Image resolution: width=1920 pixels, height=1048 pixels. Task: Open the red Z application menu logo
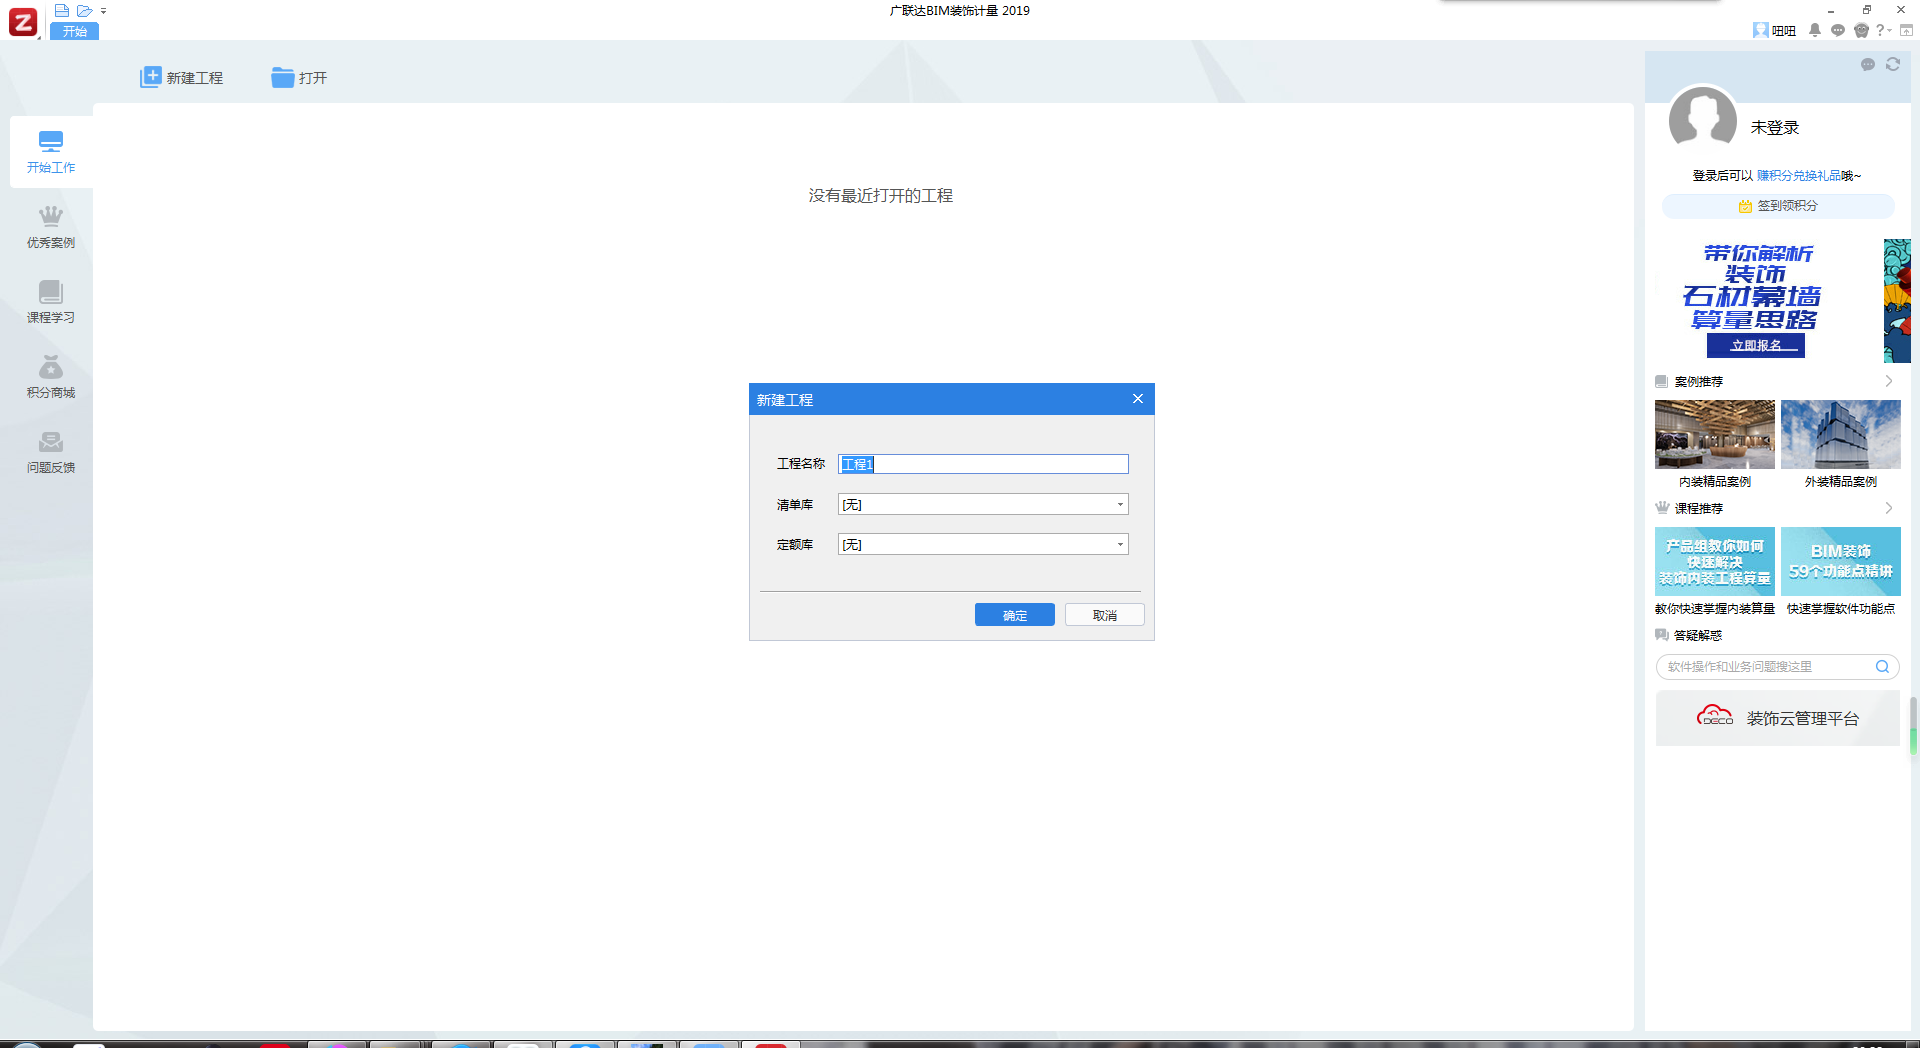23,21
